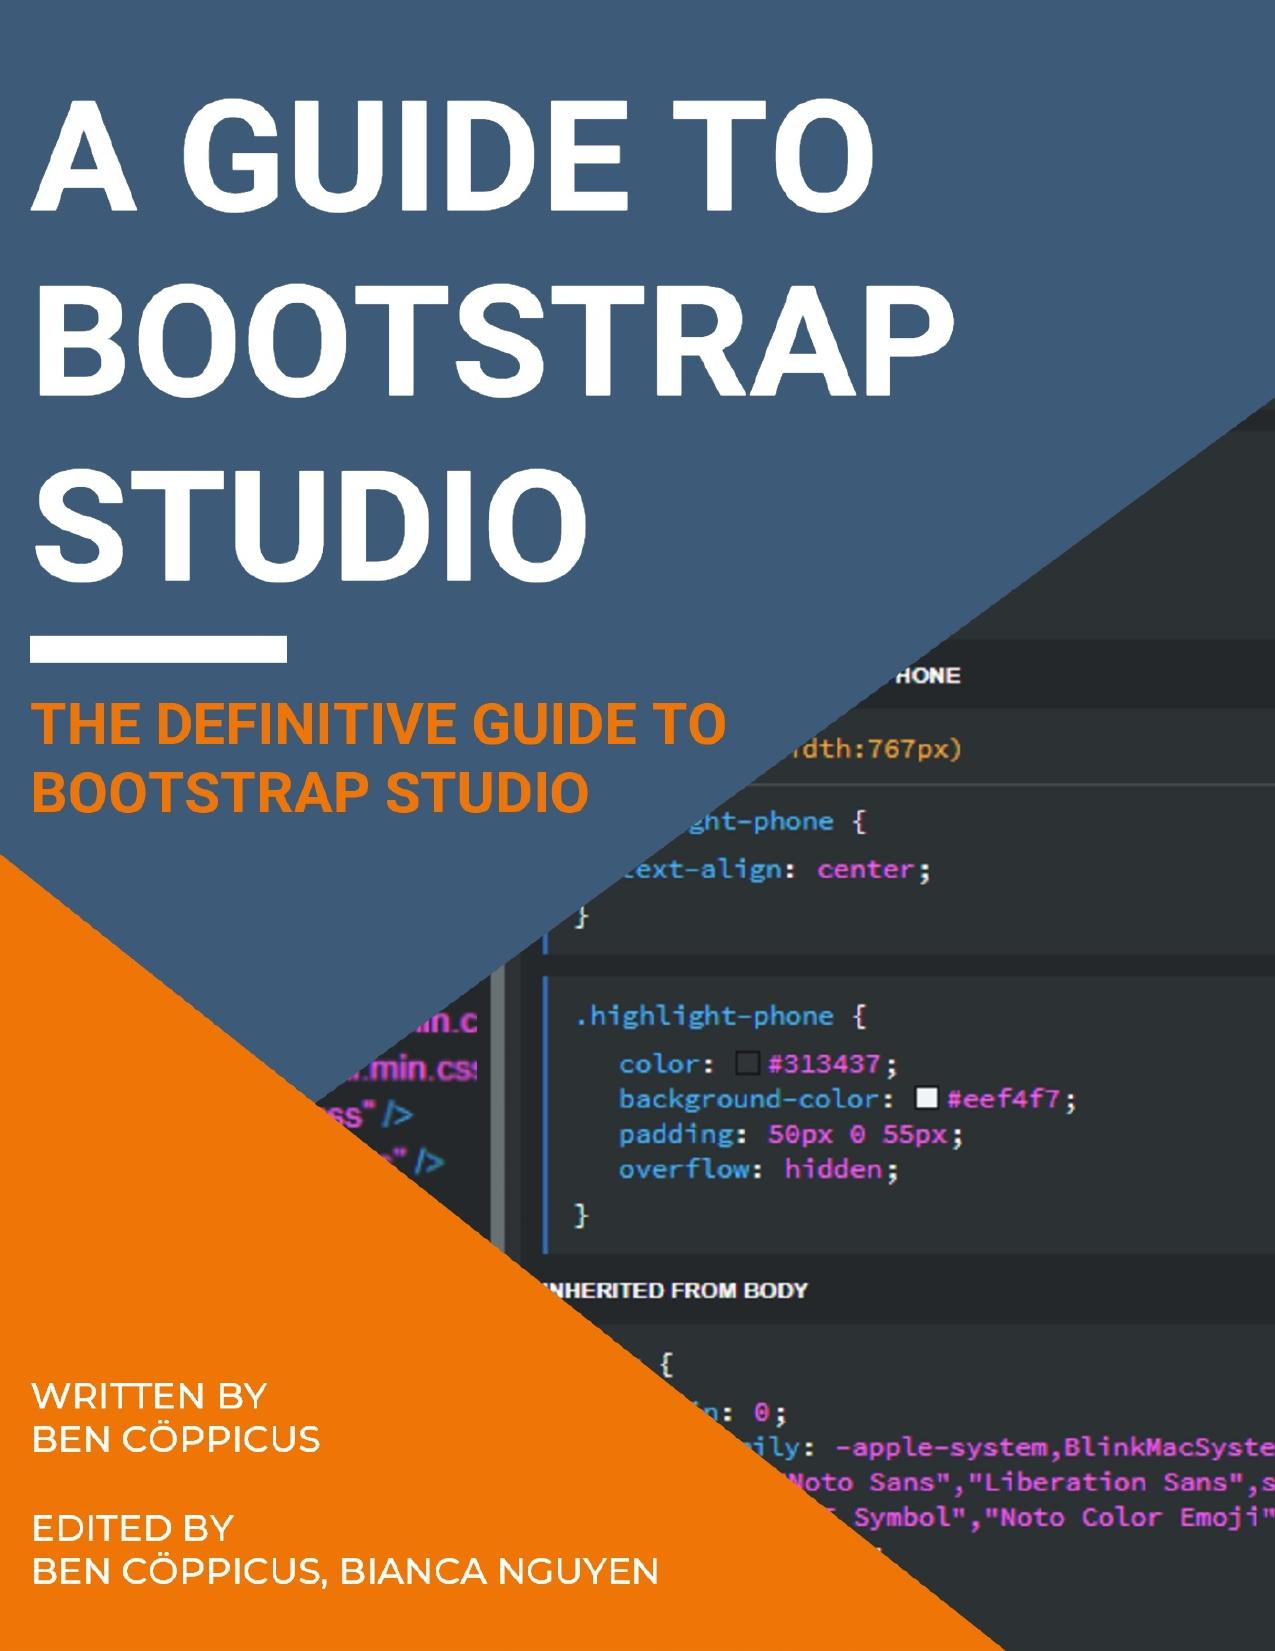Screen dimensions: 1275x1651
Task: Select the orange subtitle line "BOOTSTRAP STUDIO"
Action: (x=311, y=792)
